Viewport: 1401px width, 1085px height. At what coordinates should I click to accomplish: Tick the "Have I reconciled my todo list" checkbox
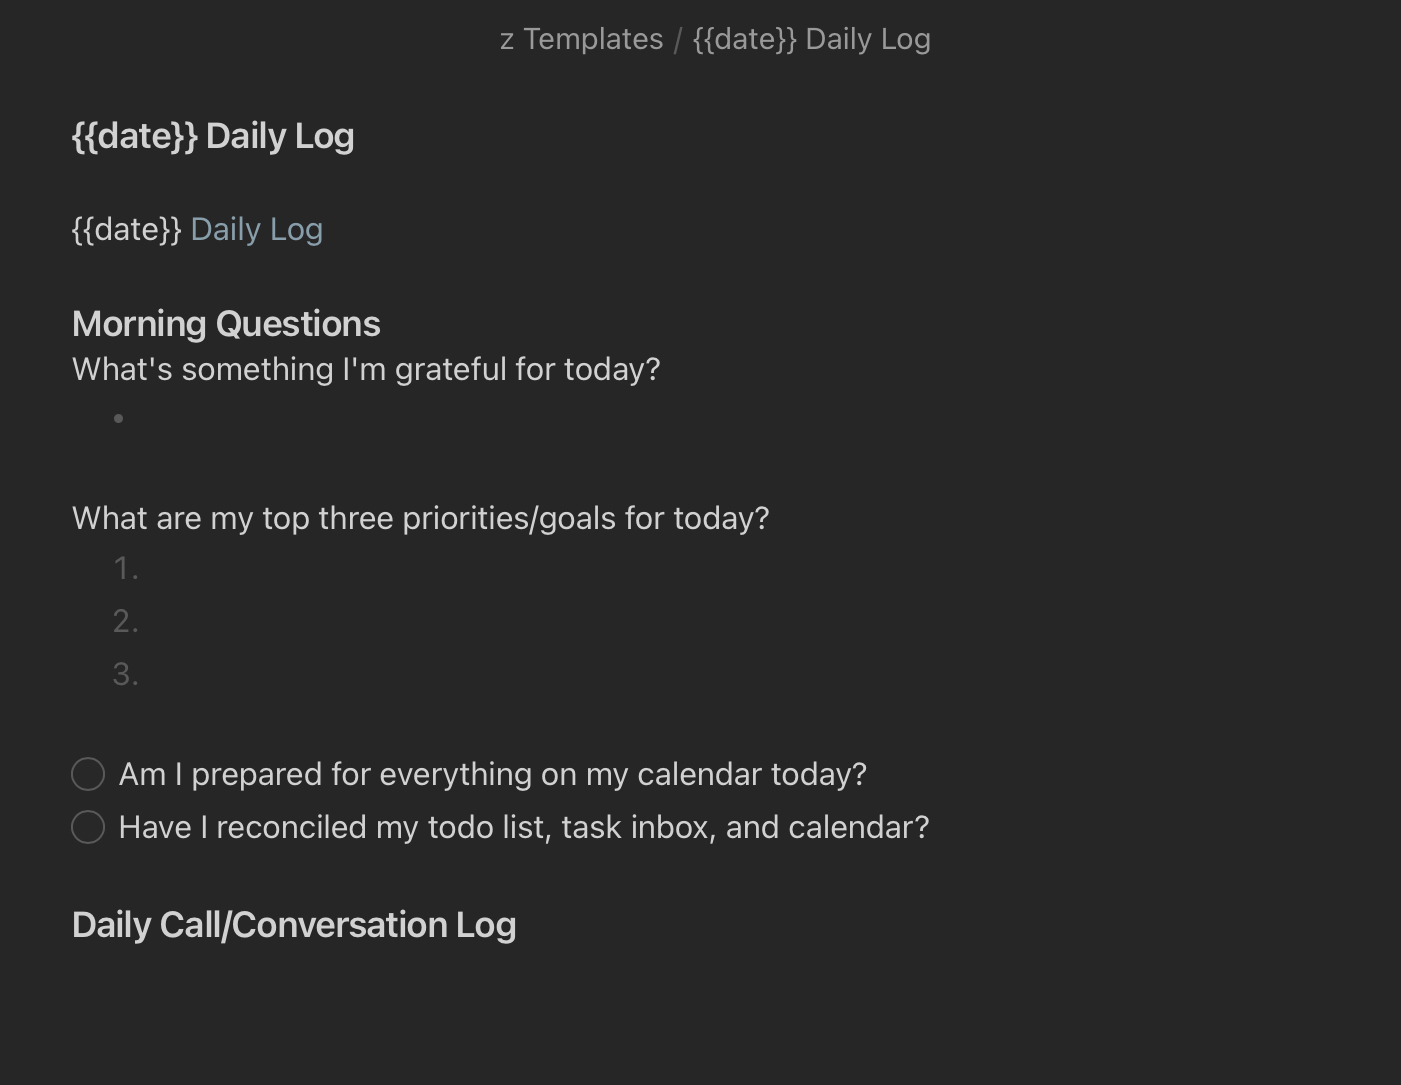tap(88, 827)
